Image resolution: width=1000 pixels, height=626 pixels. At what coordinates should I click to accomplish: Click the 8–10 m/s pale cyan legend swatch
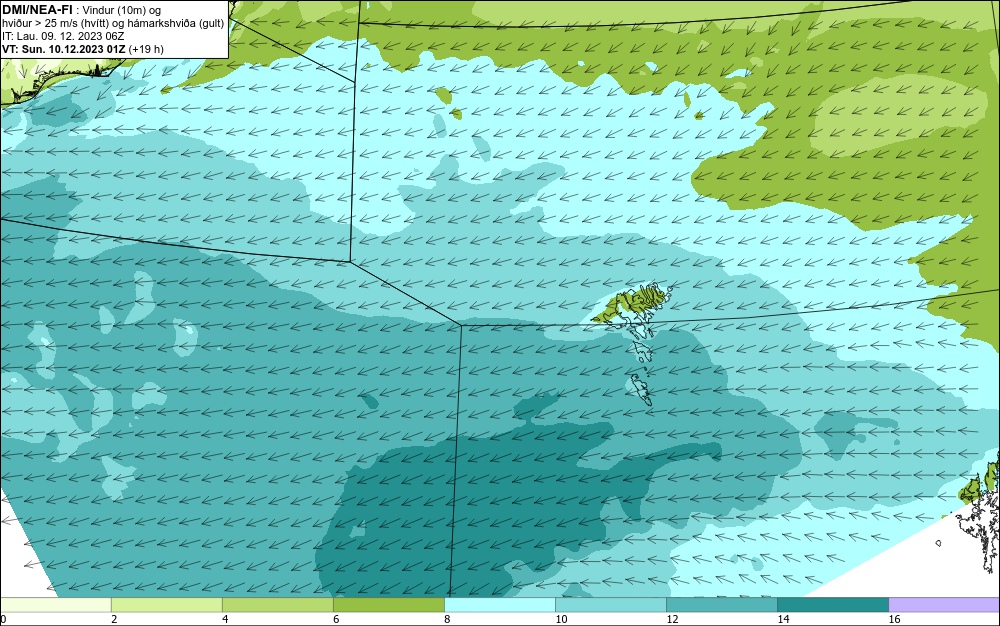click(x=499, y=604)
